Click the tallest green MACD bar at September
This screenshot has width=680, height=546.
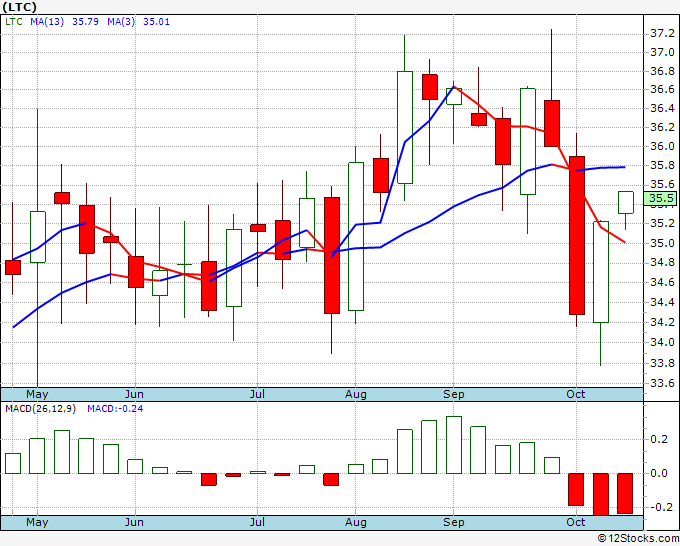click(454, 445)
